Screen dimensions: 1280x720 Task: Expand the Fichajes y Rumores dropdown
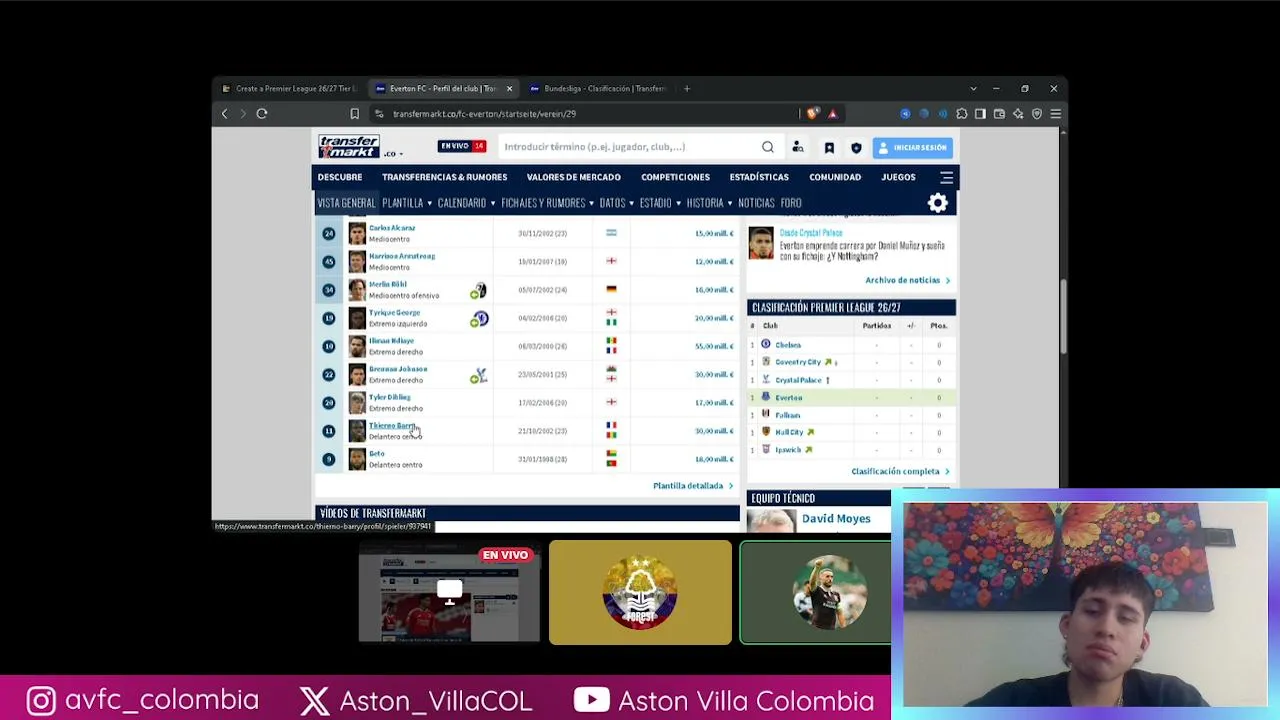pyautogui.click(x=547, y=203)
